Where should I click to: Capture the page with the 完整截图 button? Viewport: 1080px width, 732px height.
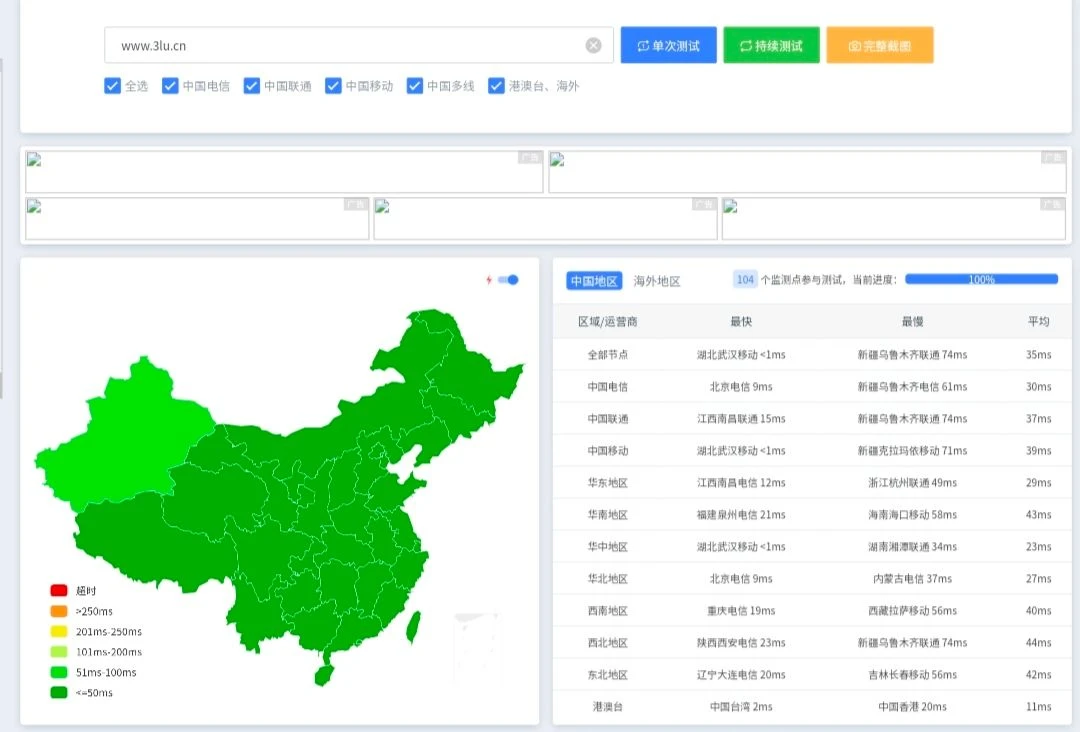click(879, 45)
